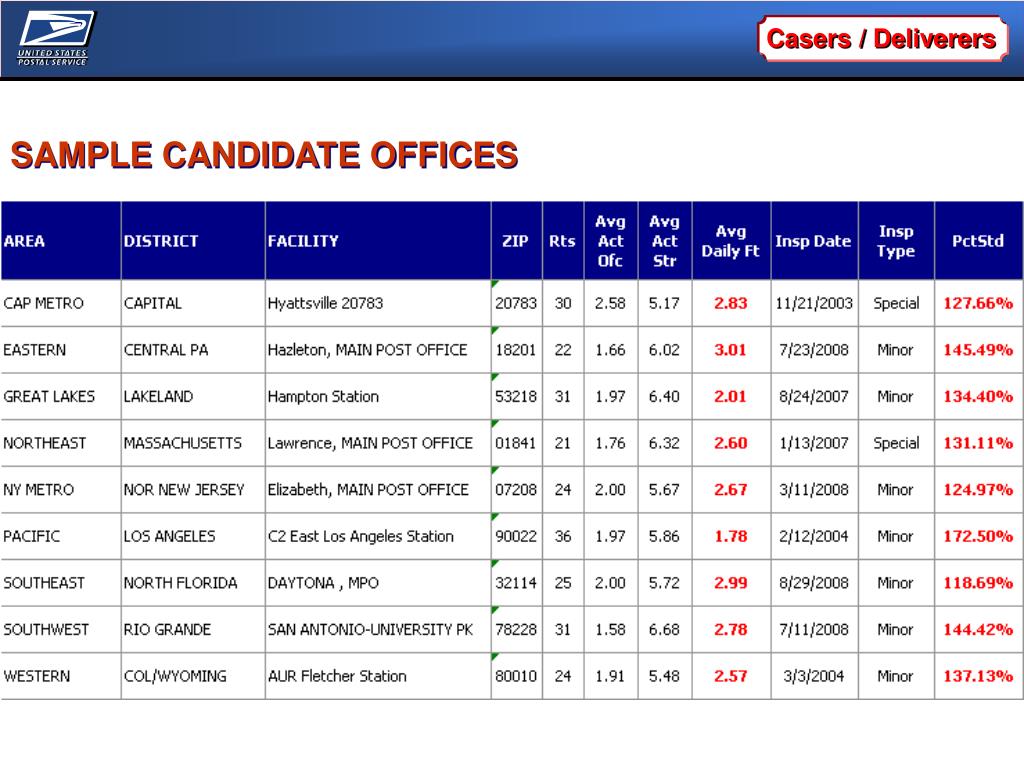
Task: Click inspection date 11/21/2003
Action: 814,303
